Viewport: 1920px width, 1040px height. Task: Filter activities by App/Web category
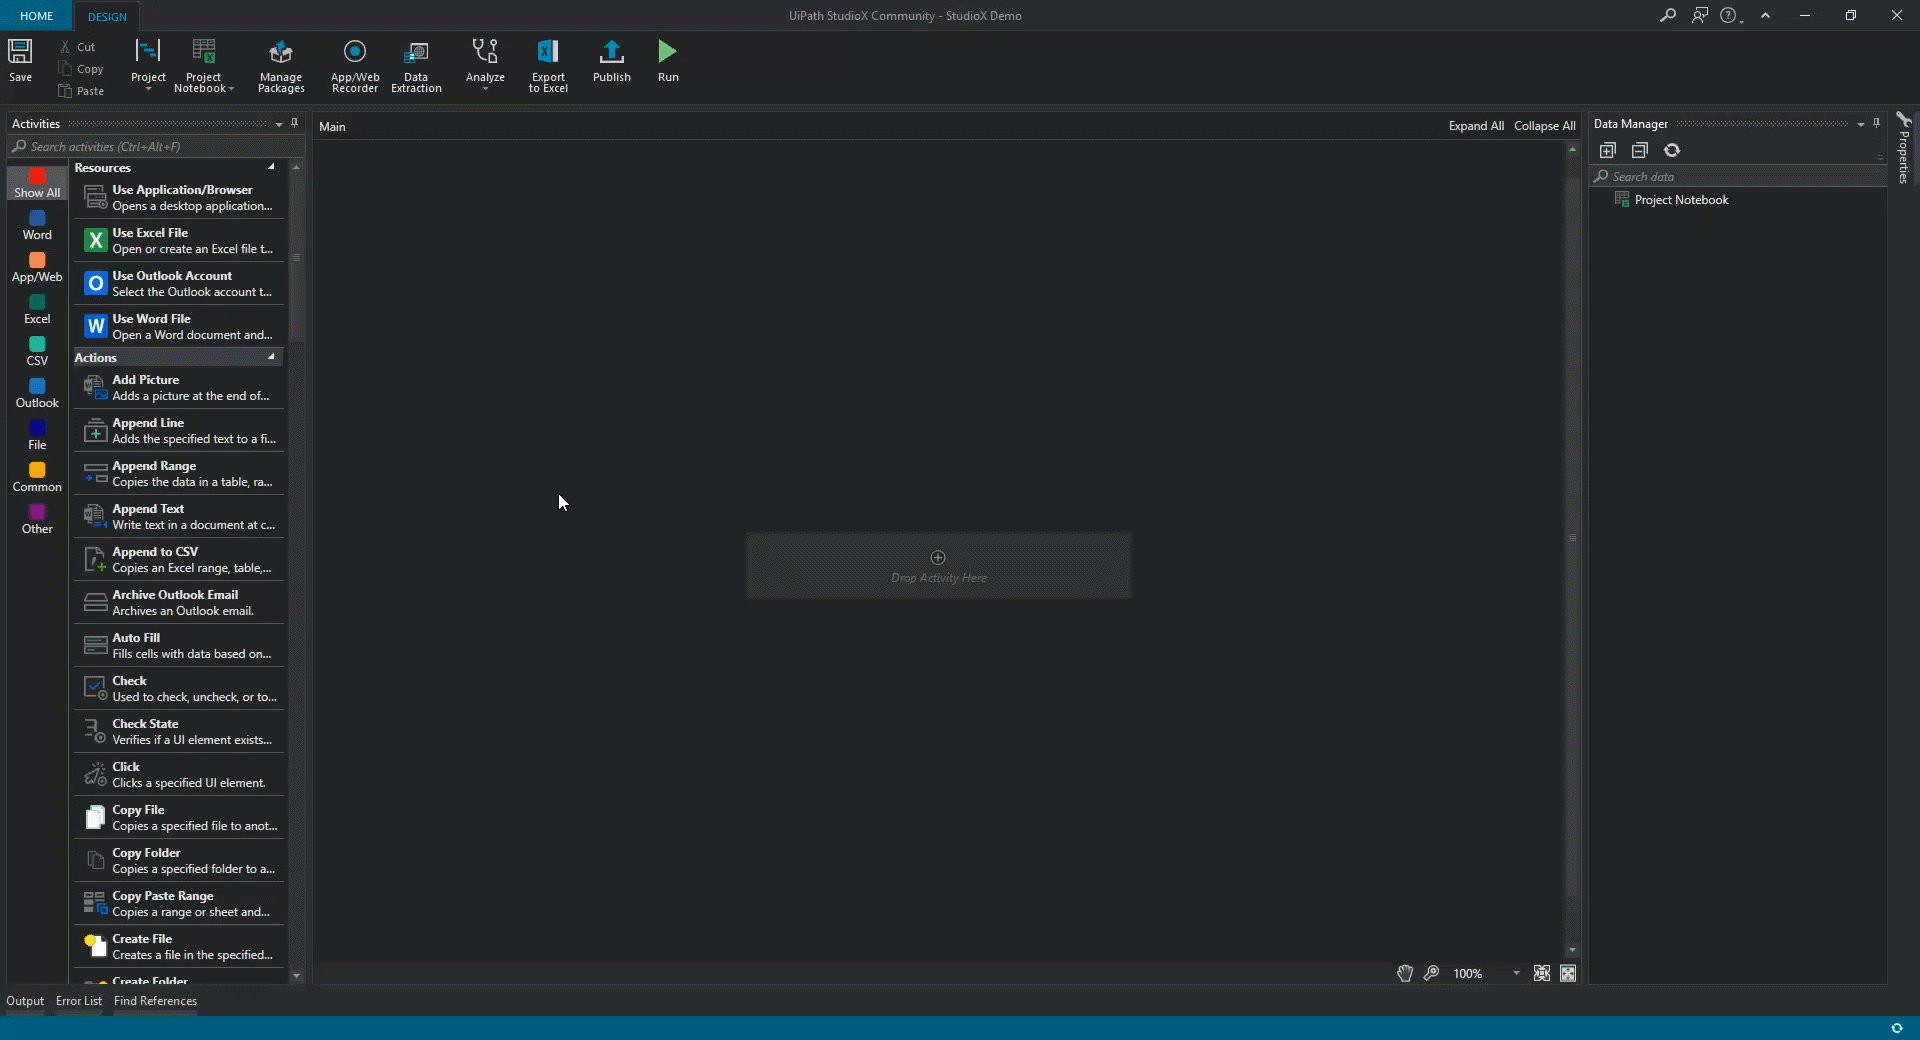point(37,267)
